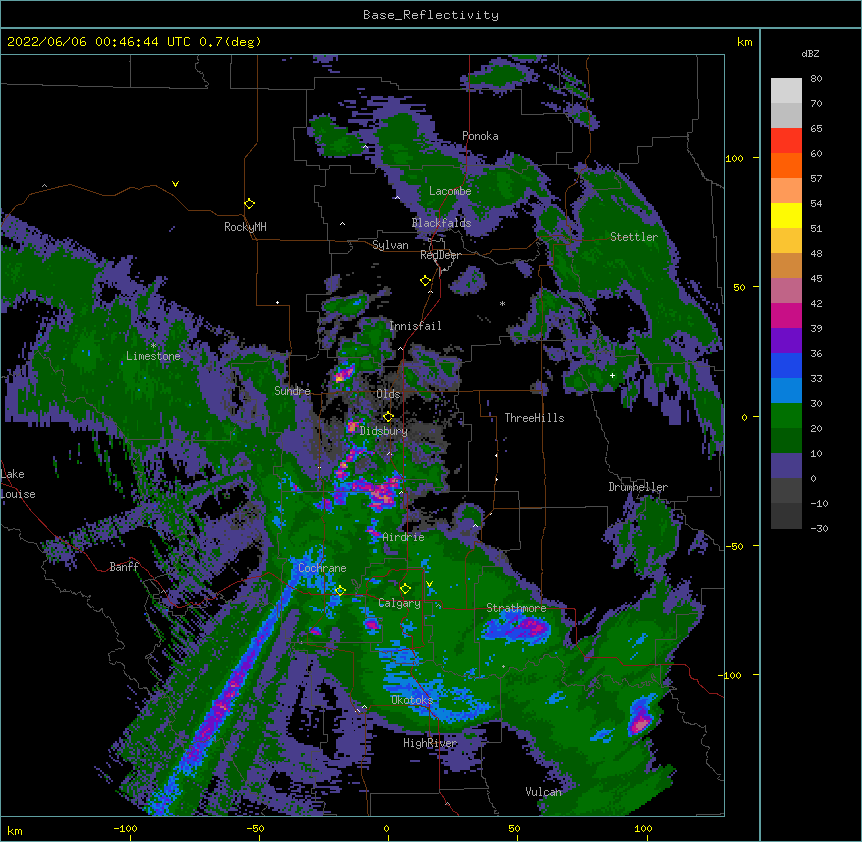
Task: Click the white asterisk east of Innisfail
Action: (502, 303)
